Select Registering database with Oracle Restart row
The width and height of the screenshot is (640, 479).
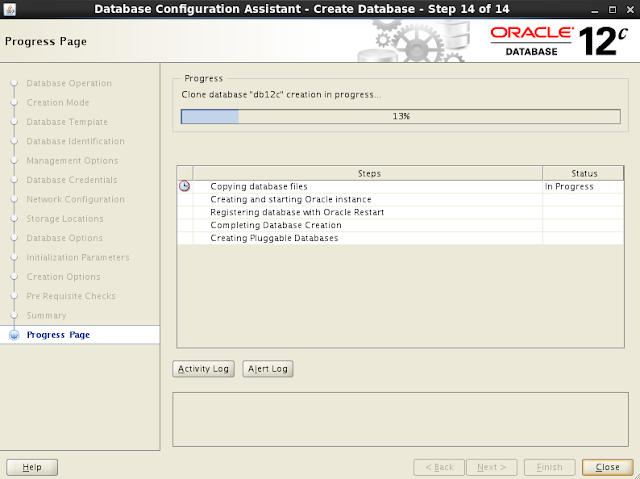(400, 212)
